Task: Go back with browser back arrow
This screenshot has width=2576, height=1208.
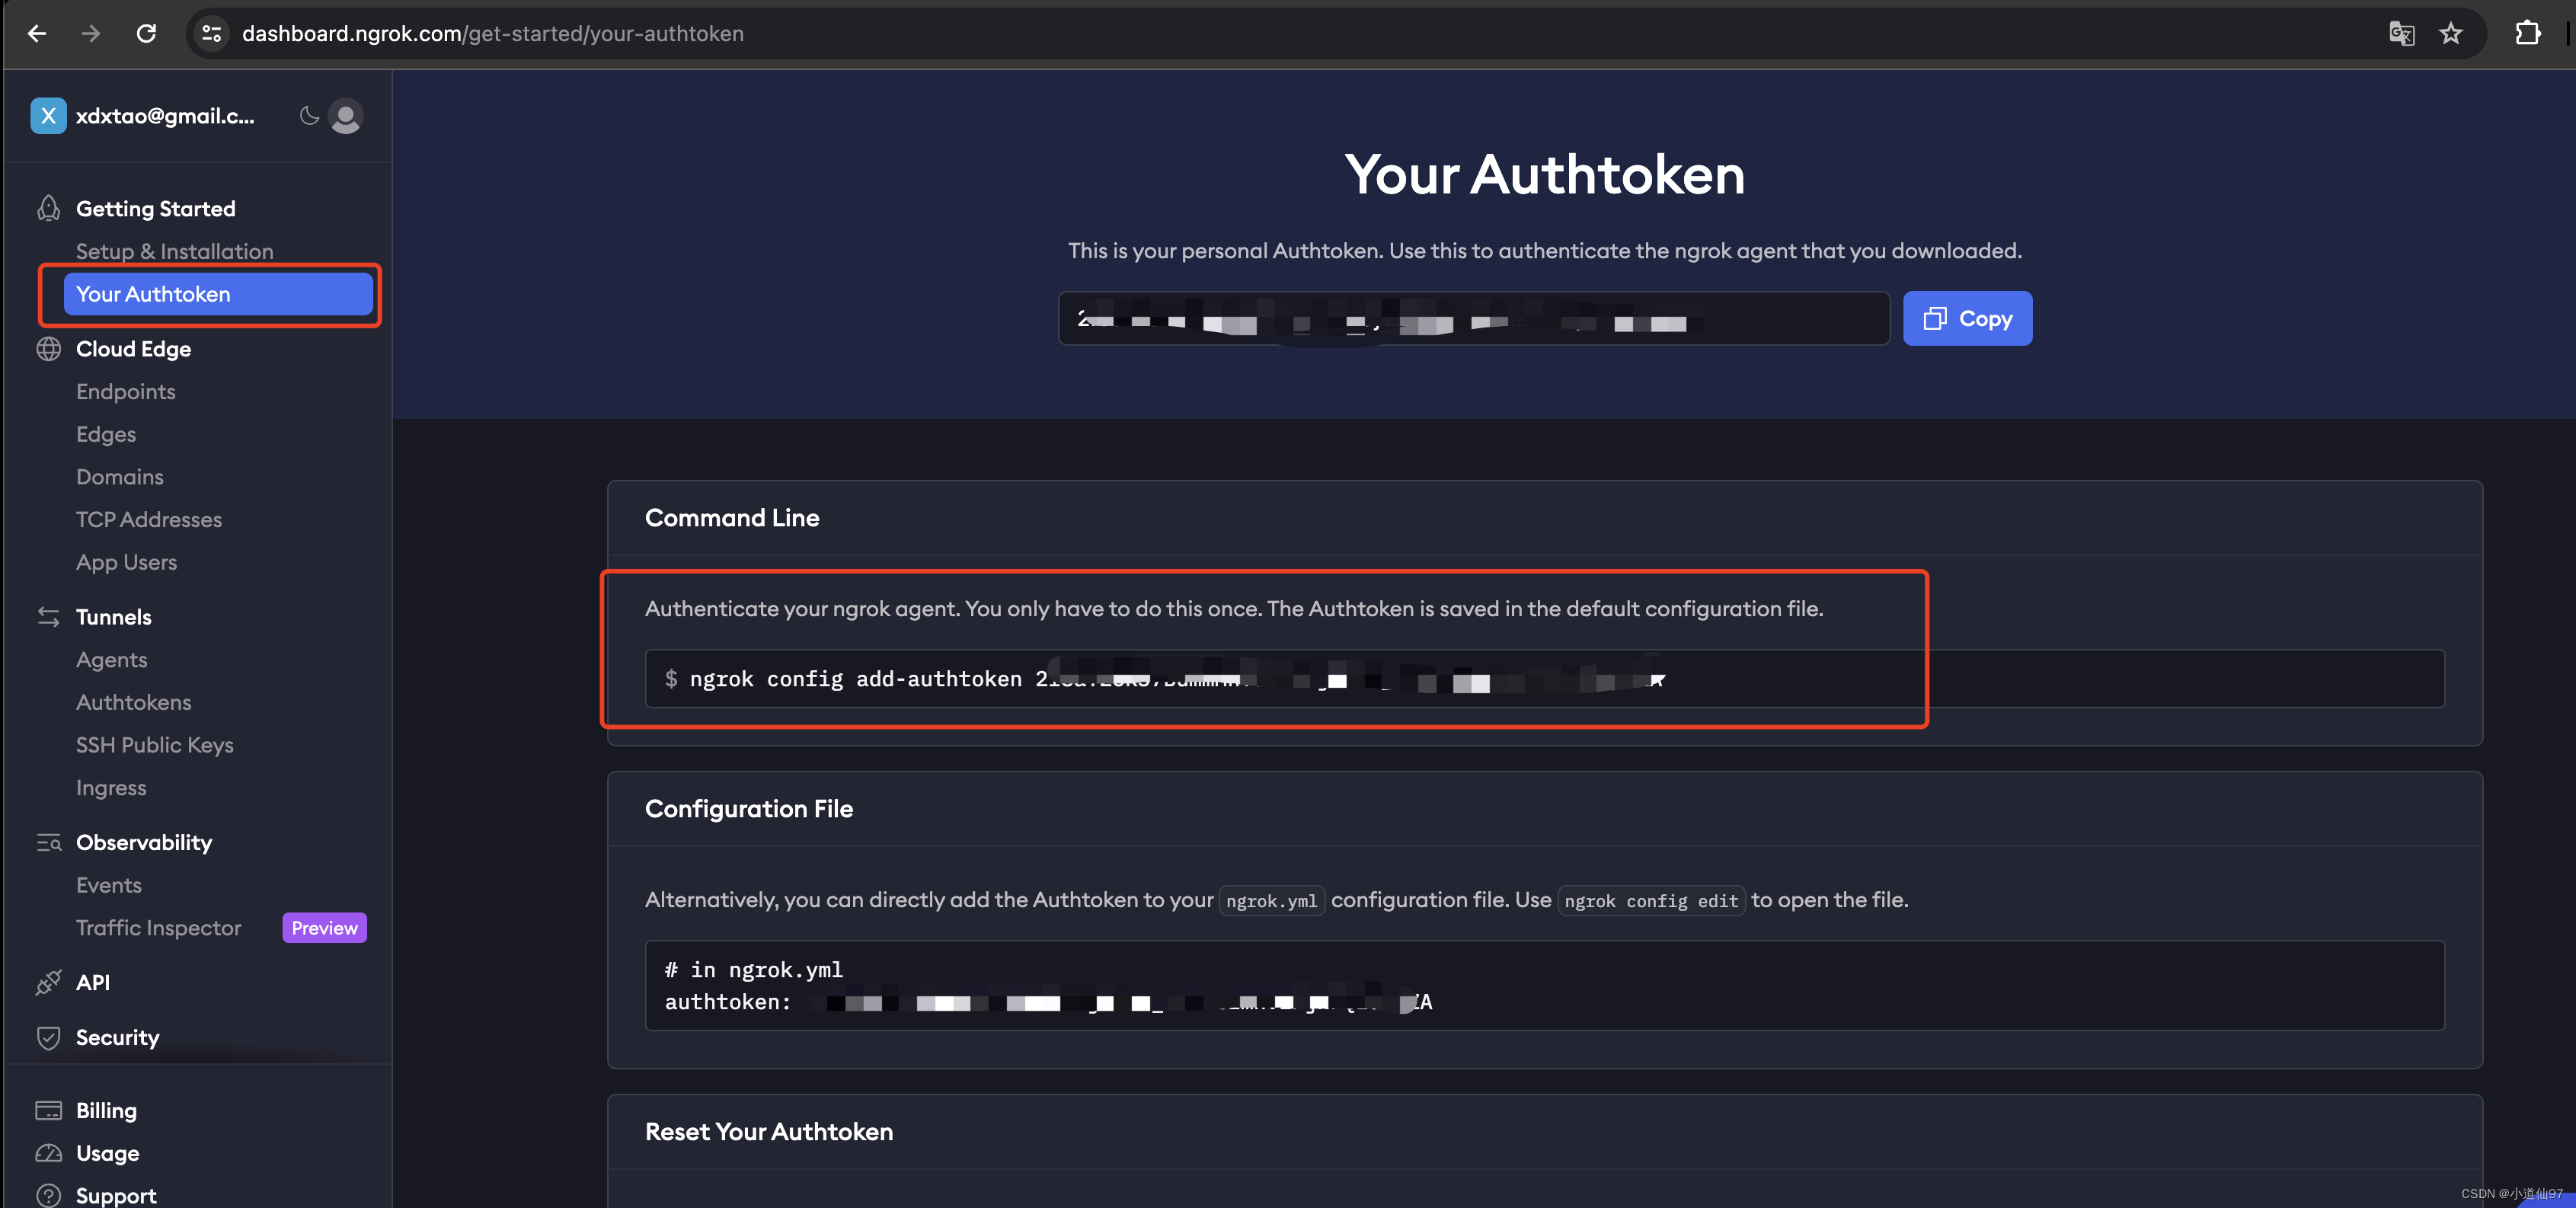Action: 37,33
